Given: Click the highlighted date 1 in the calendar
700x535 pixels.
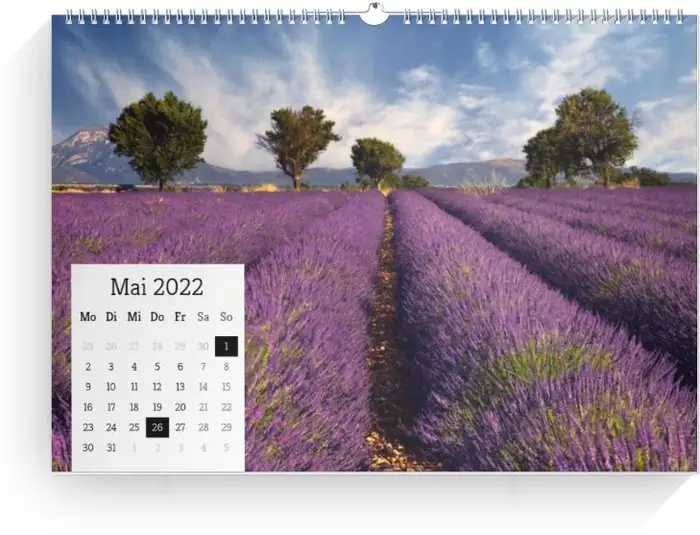Looking at the screenshot, I should coord(226,346).
